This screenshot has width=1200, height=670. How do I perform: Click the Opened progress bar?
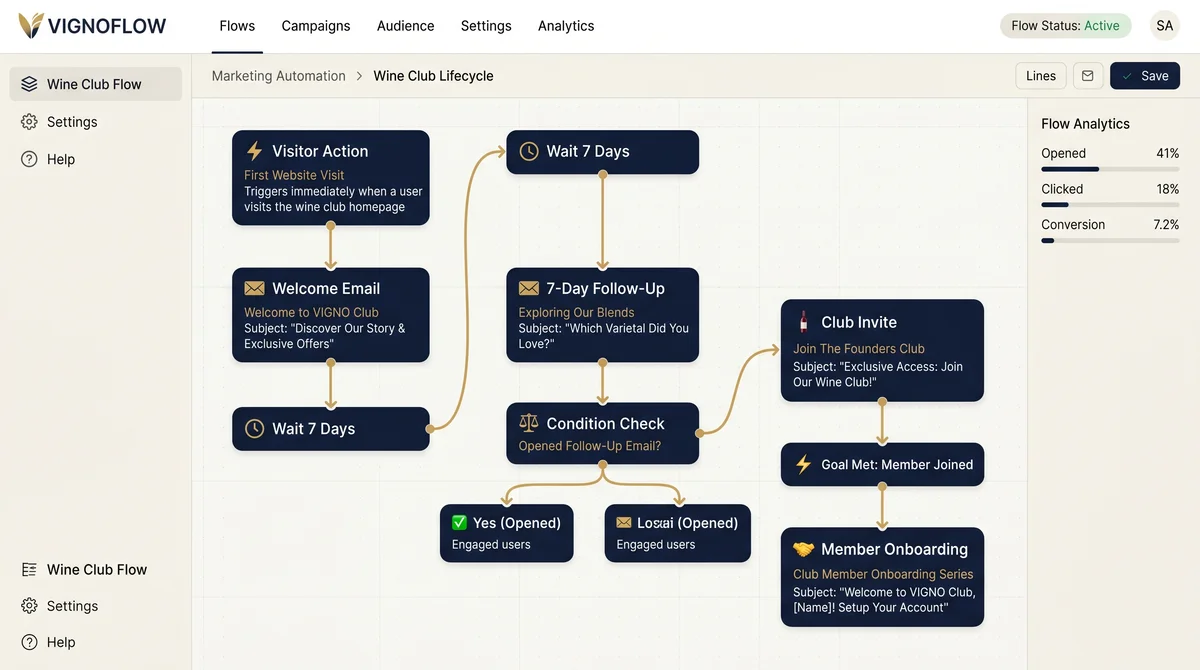1110,169
